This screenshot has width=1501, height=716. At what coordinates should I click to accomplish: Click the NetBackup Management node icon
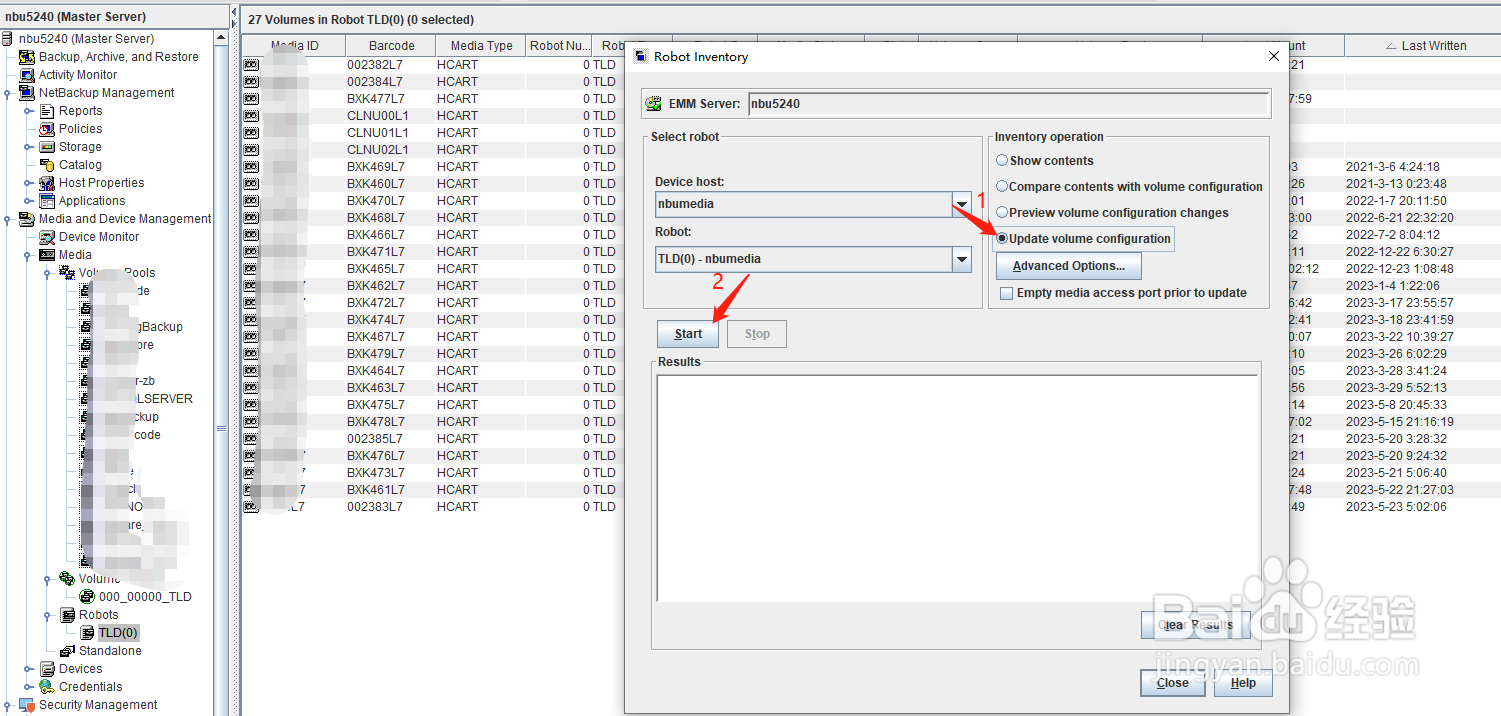click(27, 93)
